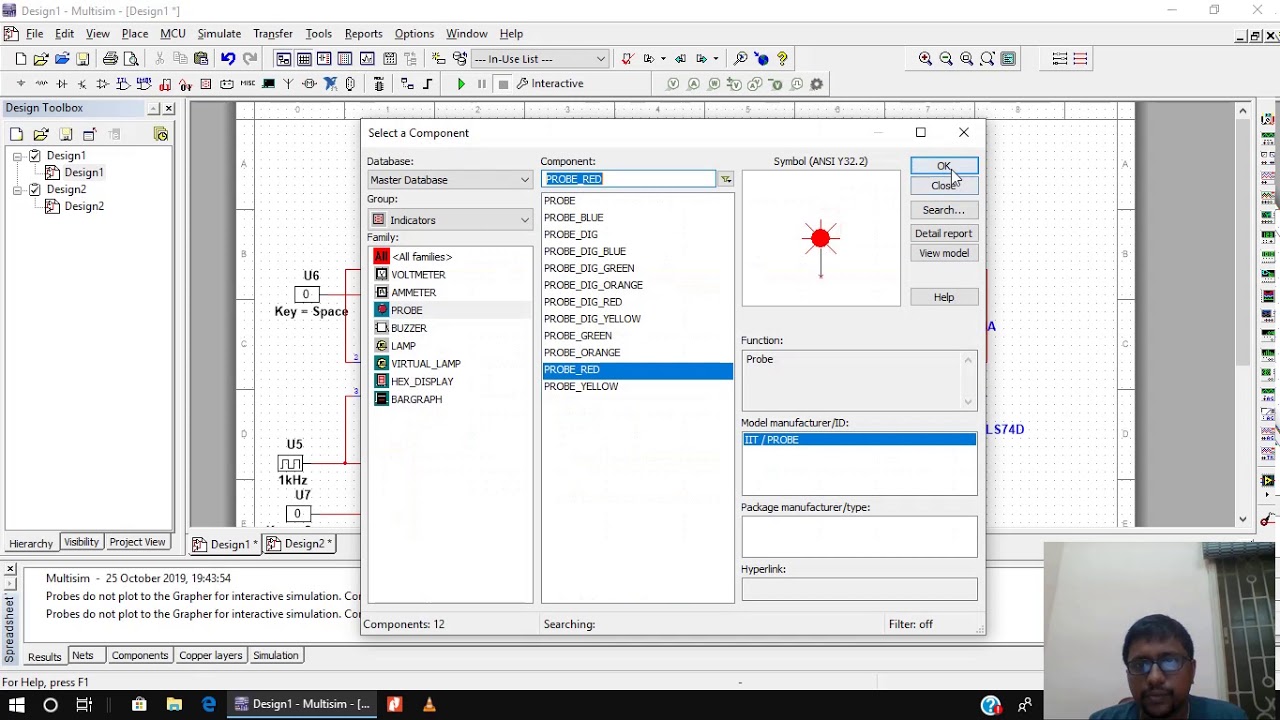Click the Zoom to fit page icon
This screenshot has height=720, width=1280.
coord(988,59)
